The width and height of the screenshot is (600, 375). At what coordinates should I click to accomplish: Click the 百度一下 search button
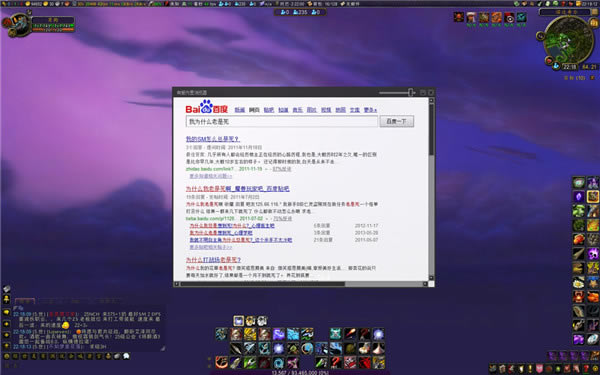(397, 121)
